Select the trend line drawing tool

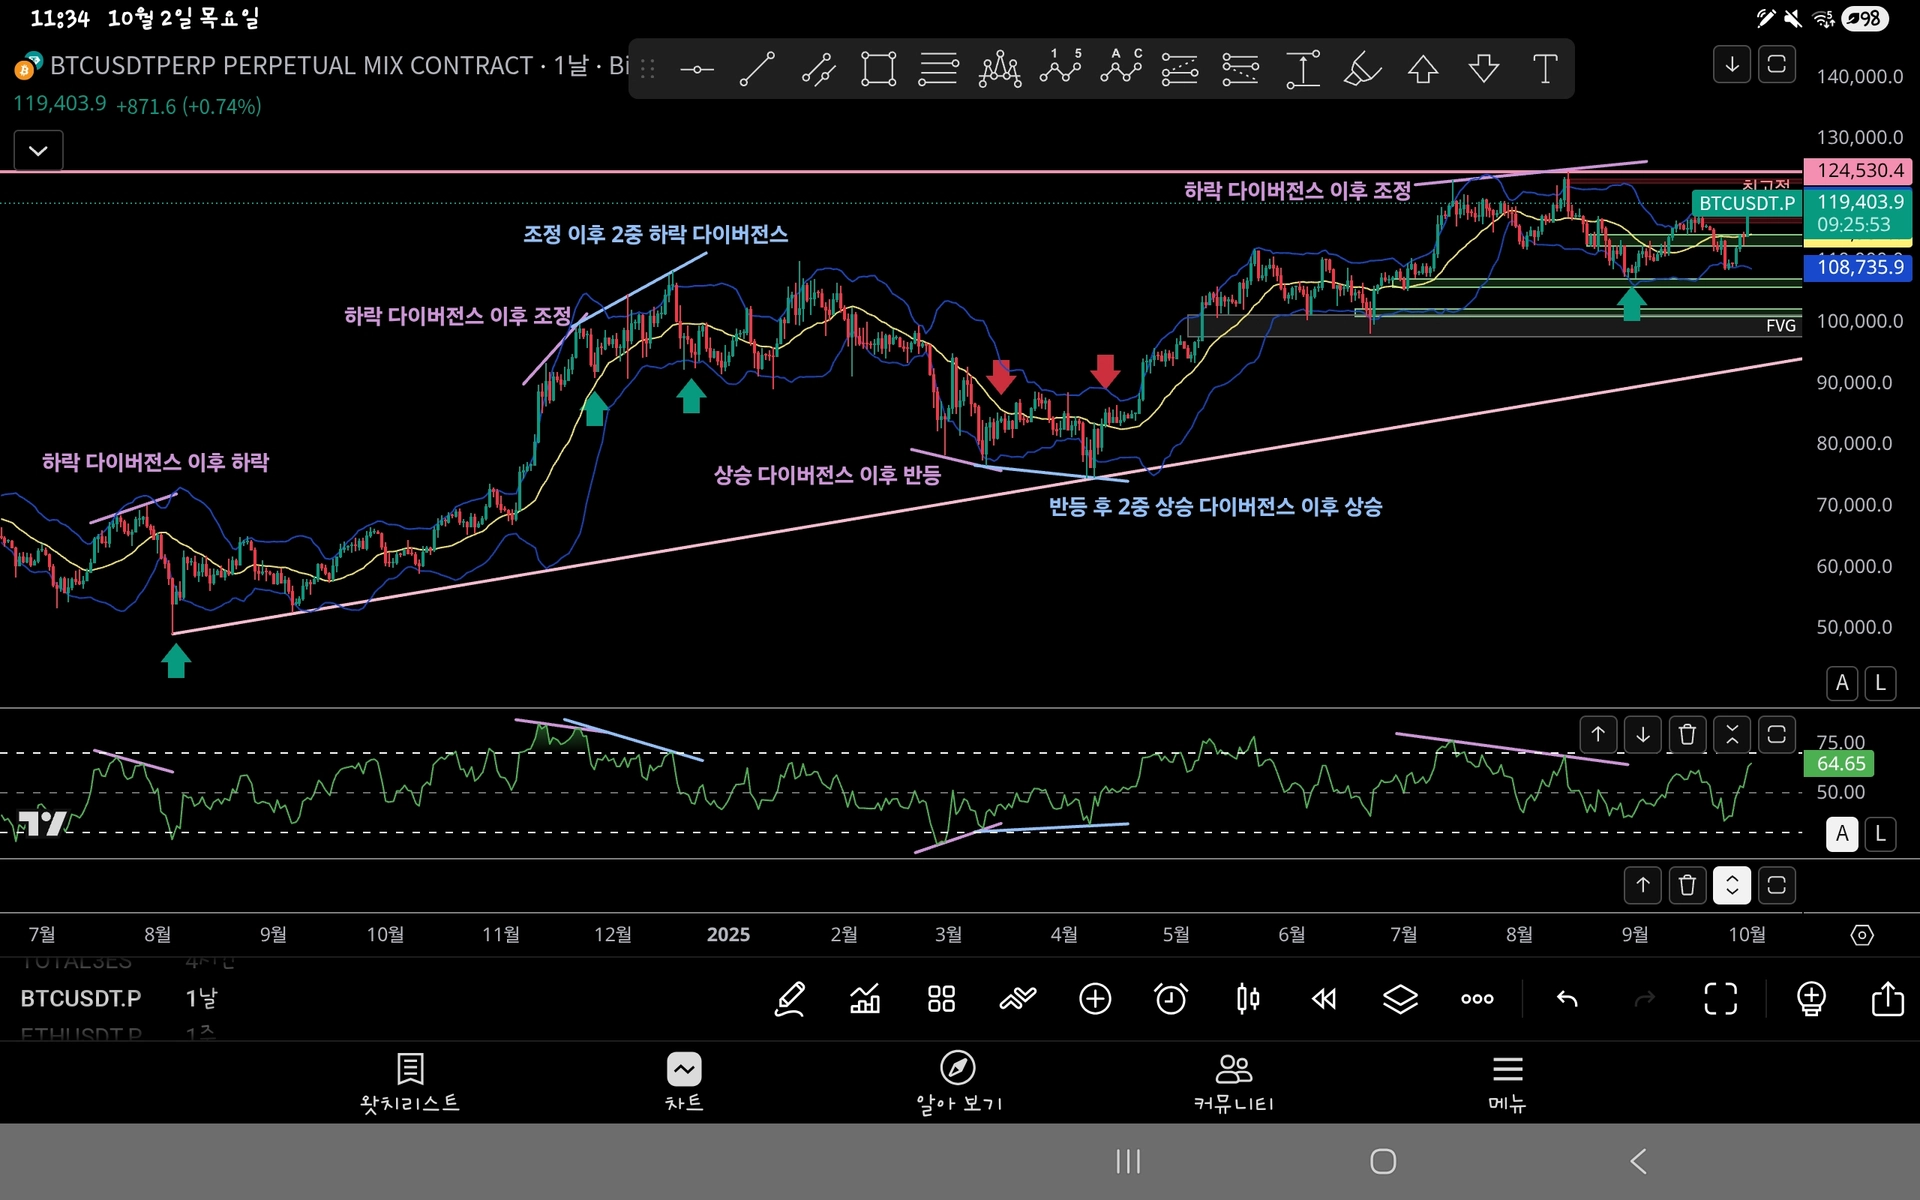click(x=757, y=69)
